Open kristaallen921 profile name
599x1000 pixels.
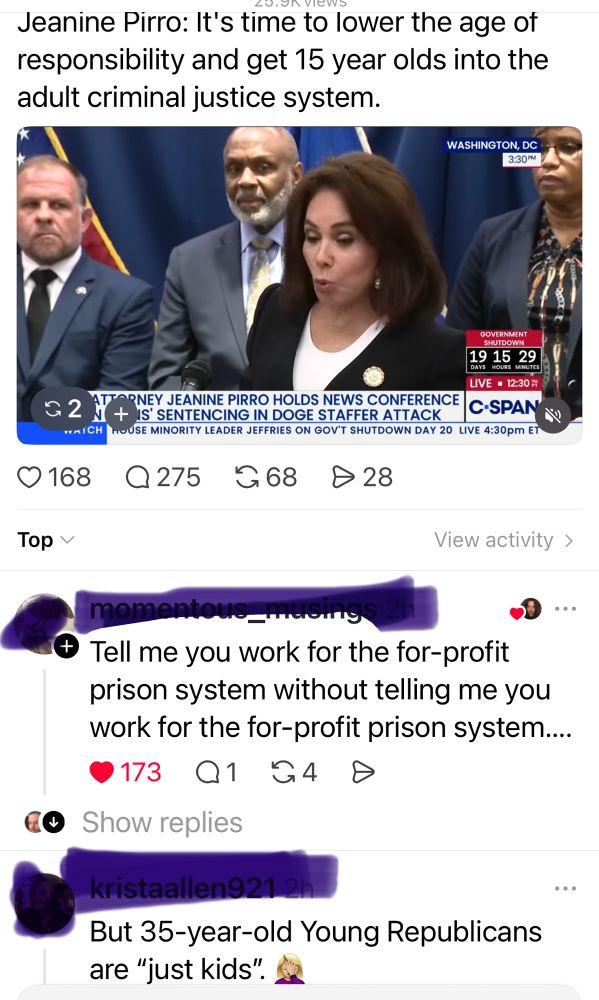(183, 888)
